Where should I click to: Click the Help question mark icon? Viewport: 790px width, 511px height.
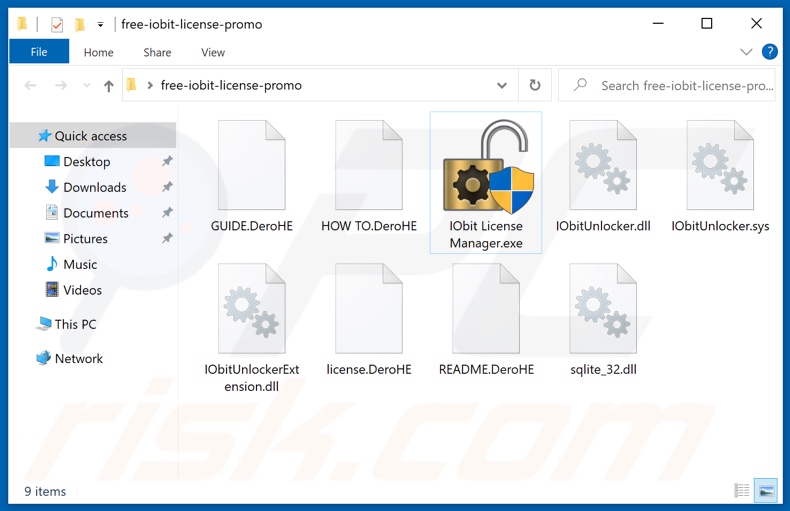point(769,52)
